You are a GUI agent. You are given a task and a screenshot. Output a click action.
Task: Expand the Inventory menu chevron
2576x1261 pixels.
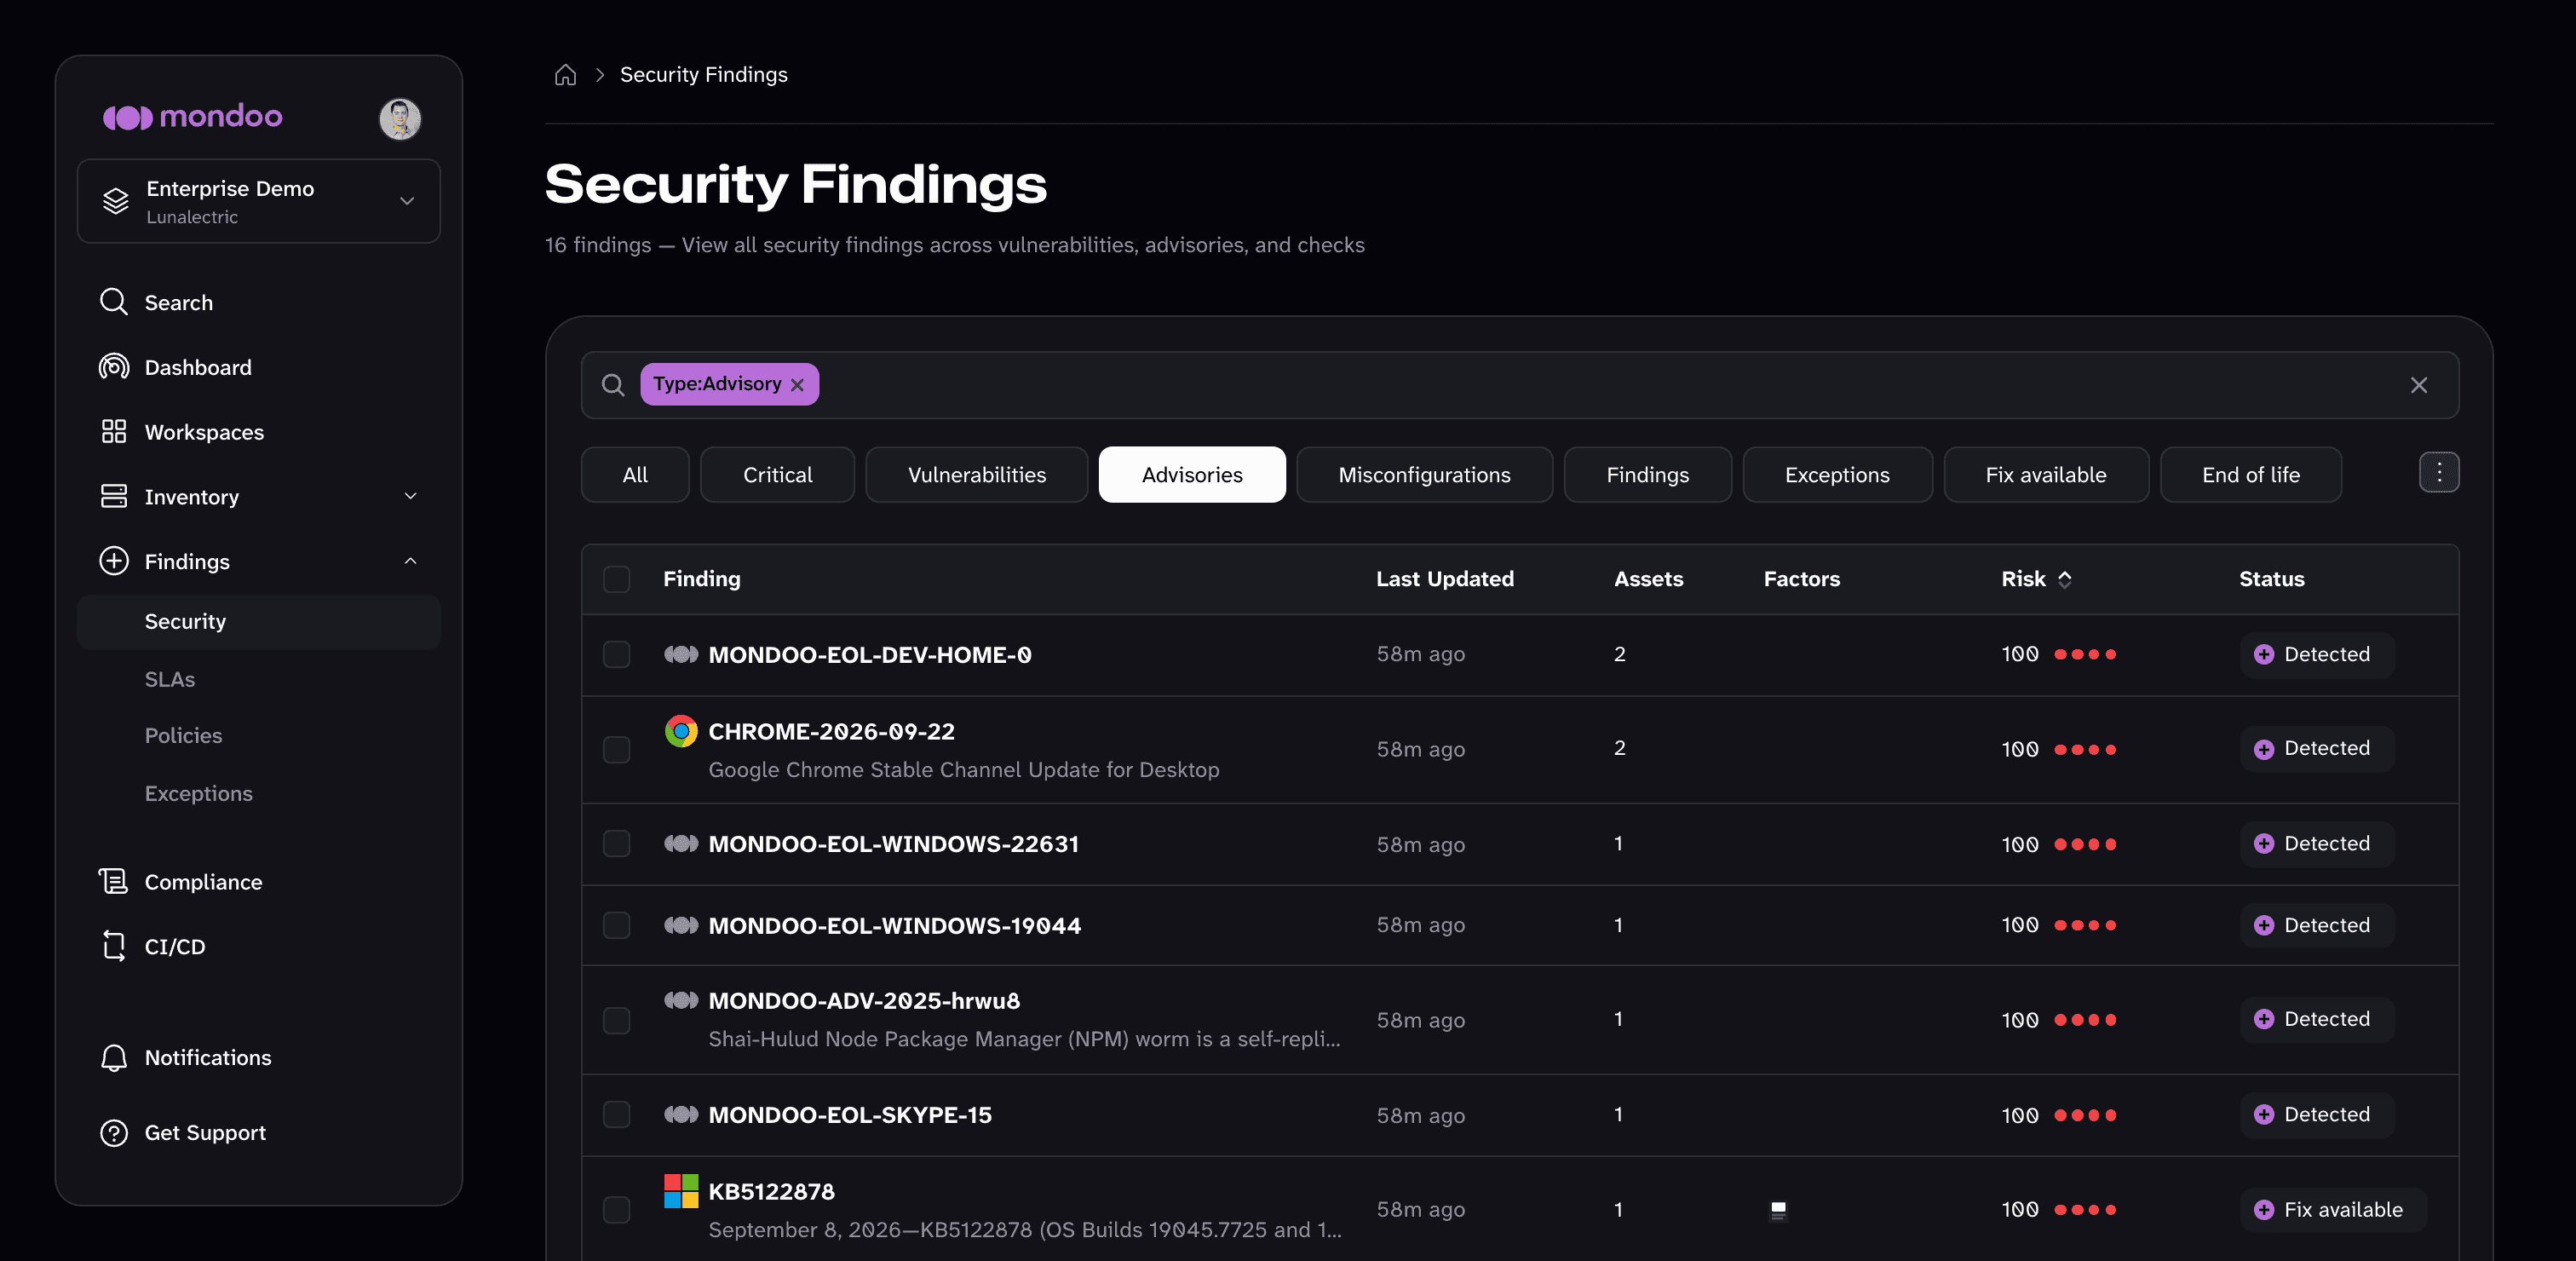410,496
